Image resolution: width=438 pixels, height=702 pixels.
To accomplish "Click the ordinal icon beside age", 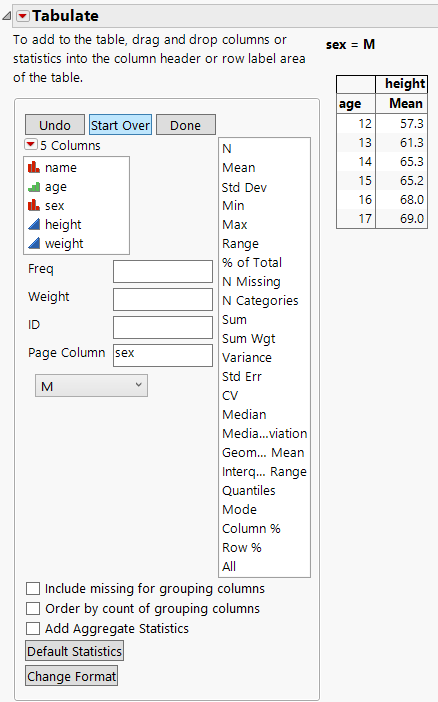I will click(34, 187).
